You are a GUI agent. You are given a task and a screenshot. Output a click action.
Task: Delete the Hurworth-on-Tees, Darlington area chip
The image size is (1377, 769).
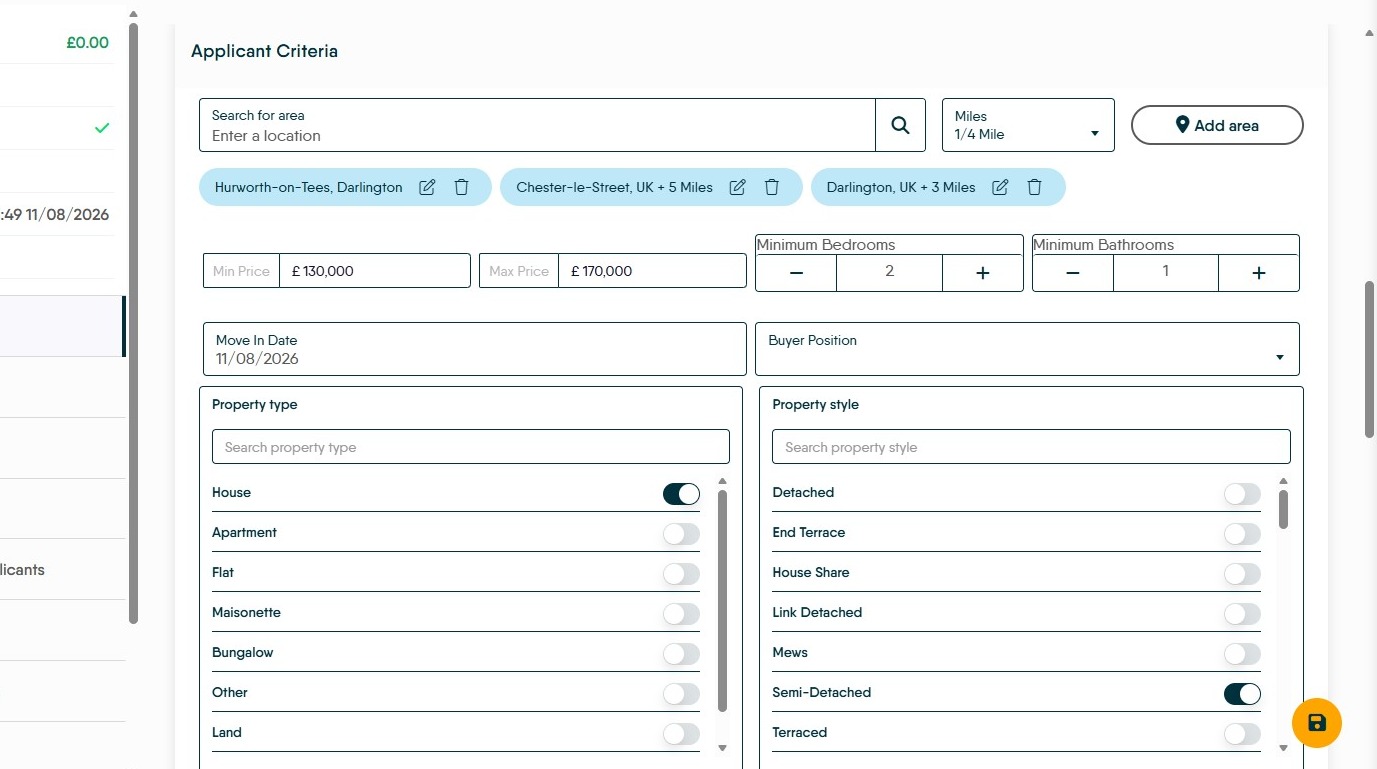click(461, 187)
